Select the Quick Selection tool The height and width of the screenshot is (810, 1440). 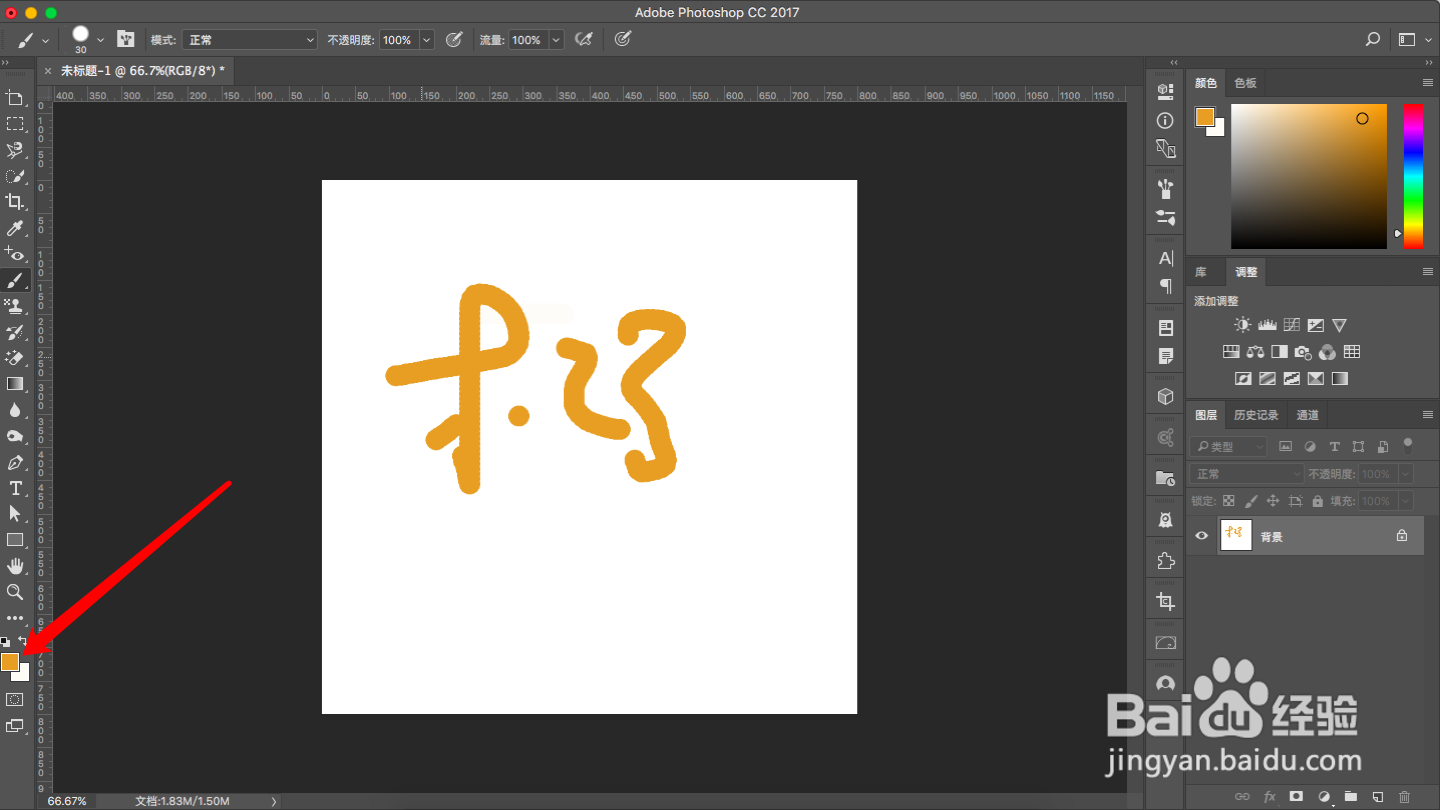15,176
